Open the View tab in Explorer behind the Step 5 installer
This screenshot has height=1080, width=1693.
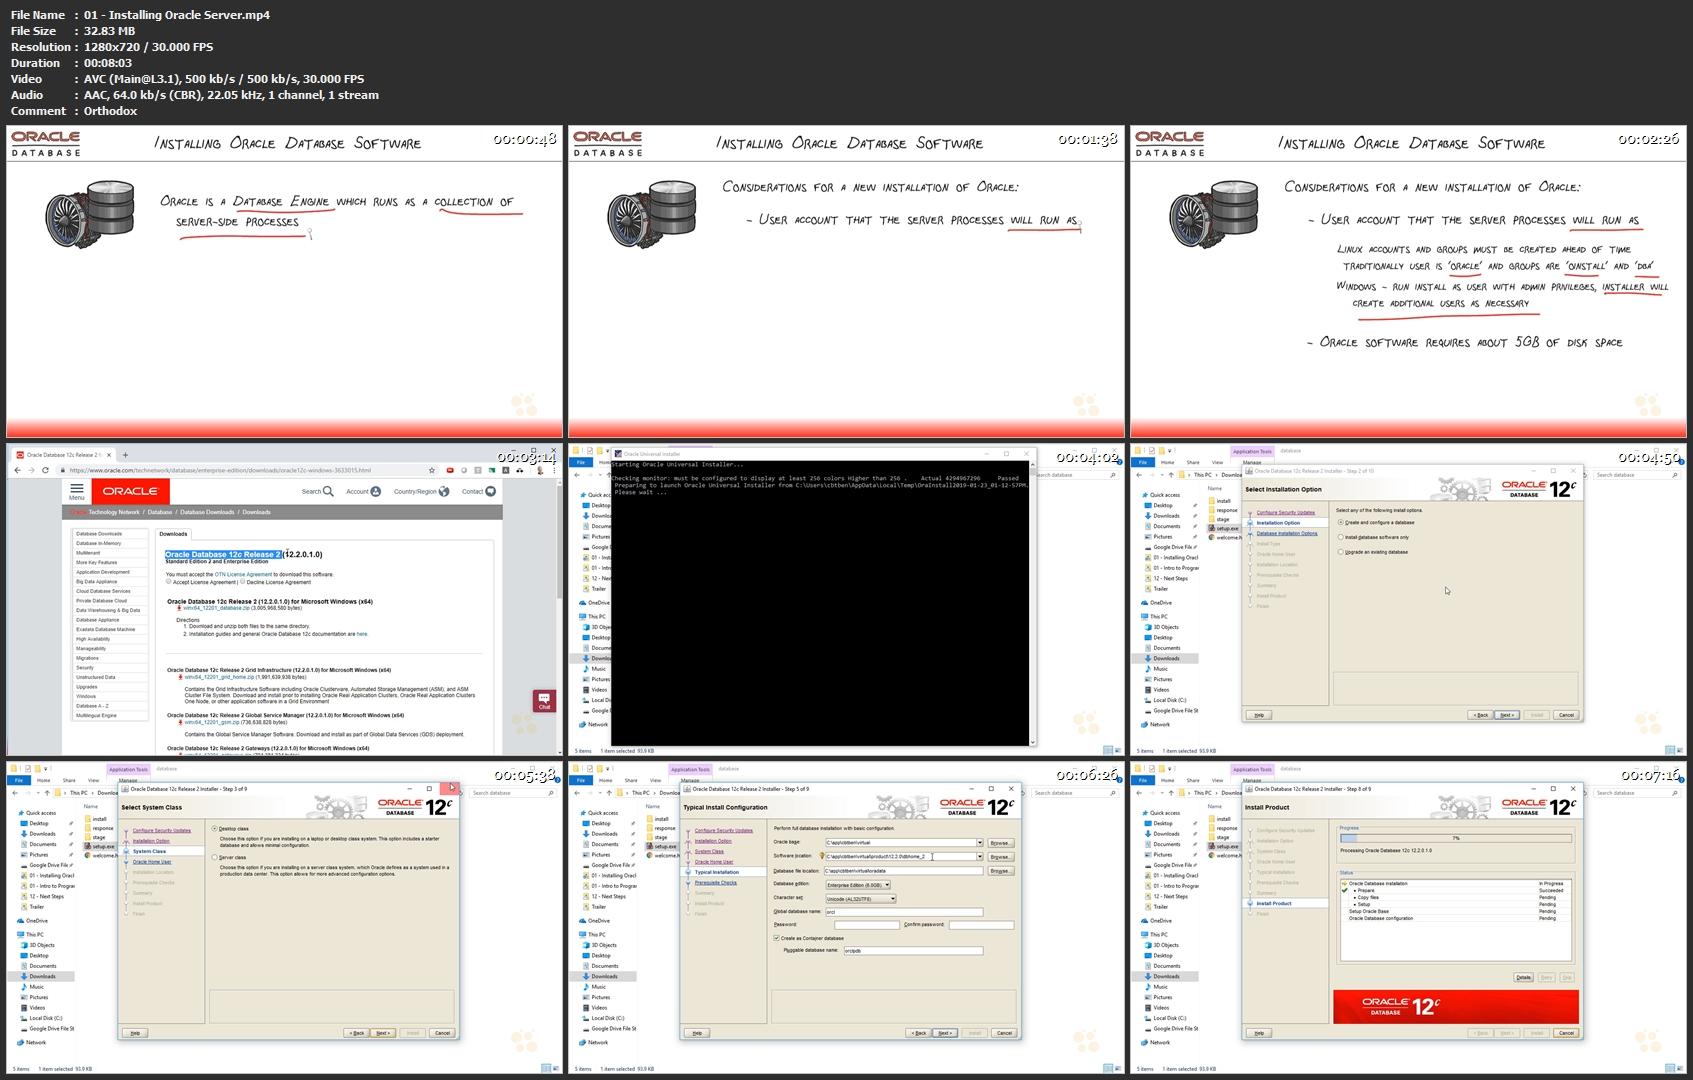coord(656,781)
